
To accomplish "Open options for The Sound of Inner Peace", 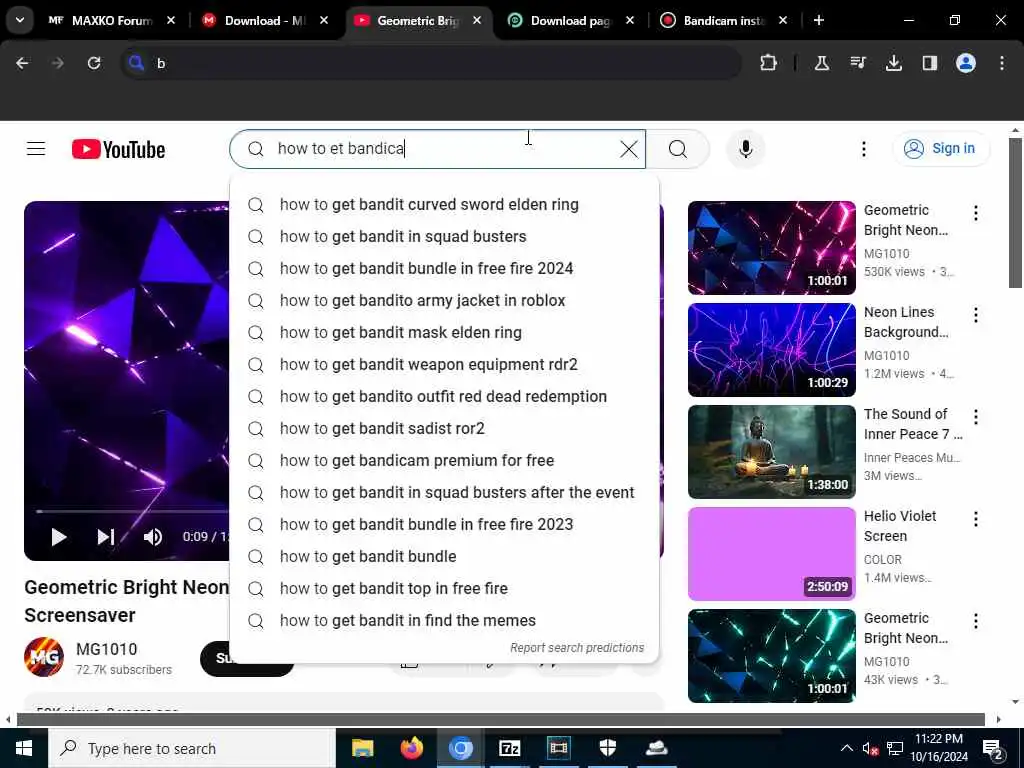I will coord(976,417).
